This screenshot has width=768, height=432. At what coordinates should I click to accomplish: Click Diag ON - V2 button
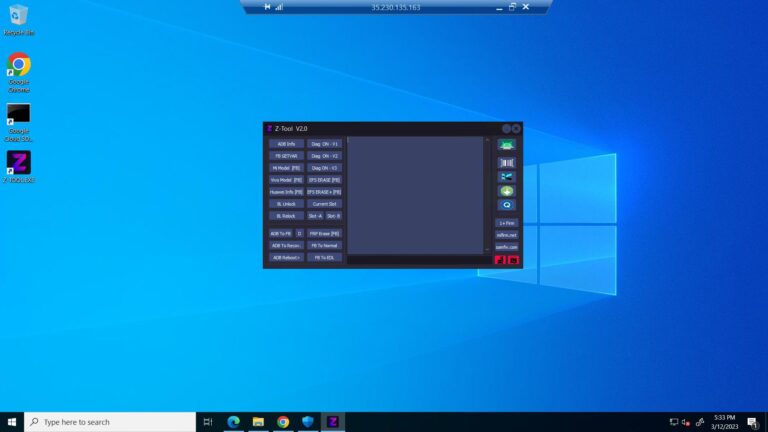pos(324,156)
